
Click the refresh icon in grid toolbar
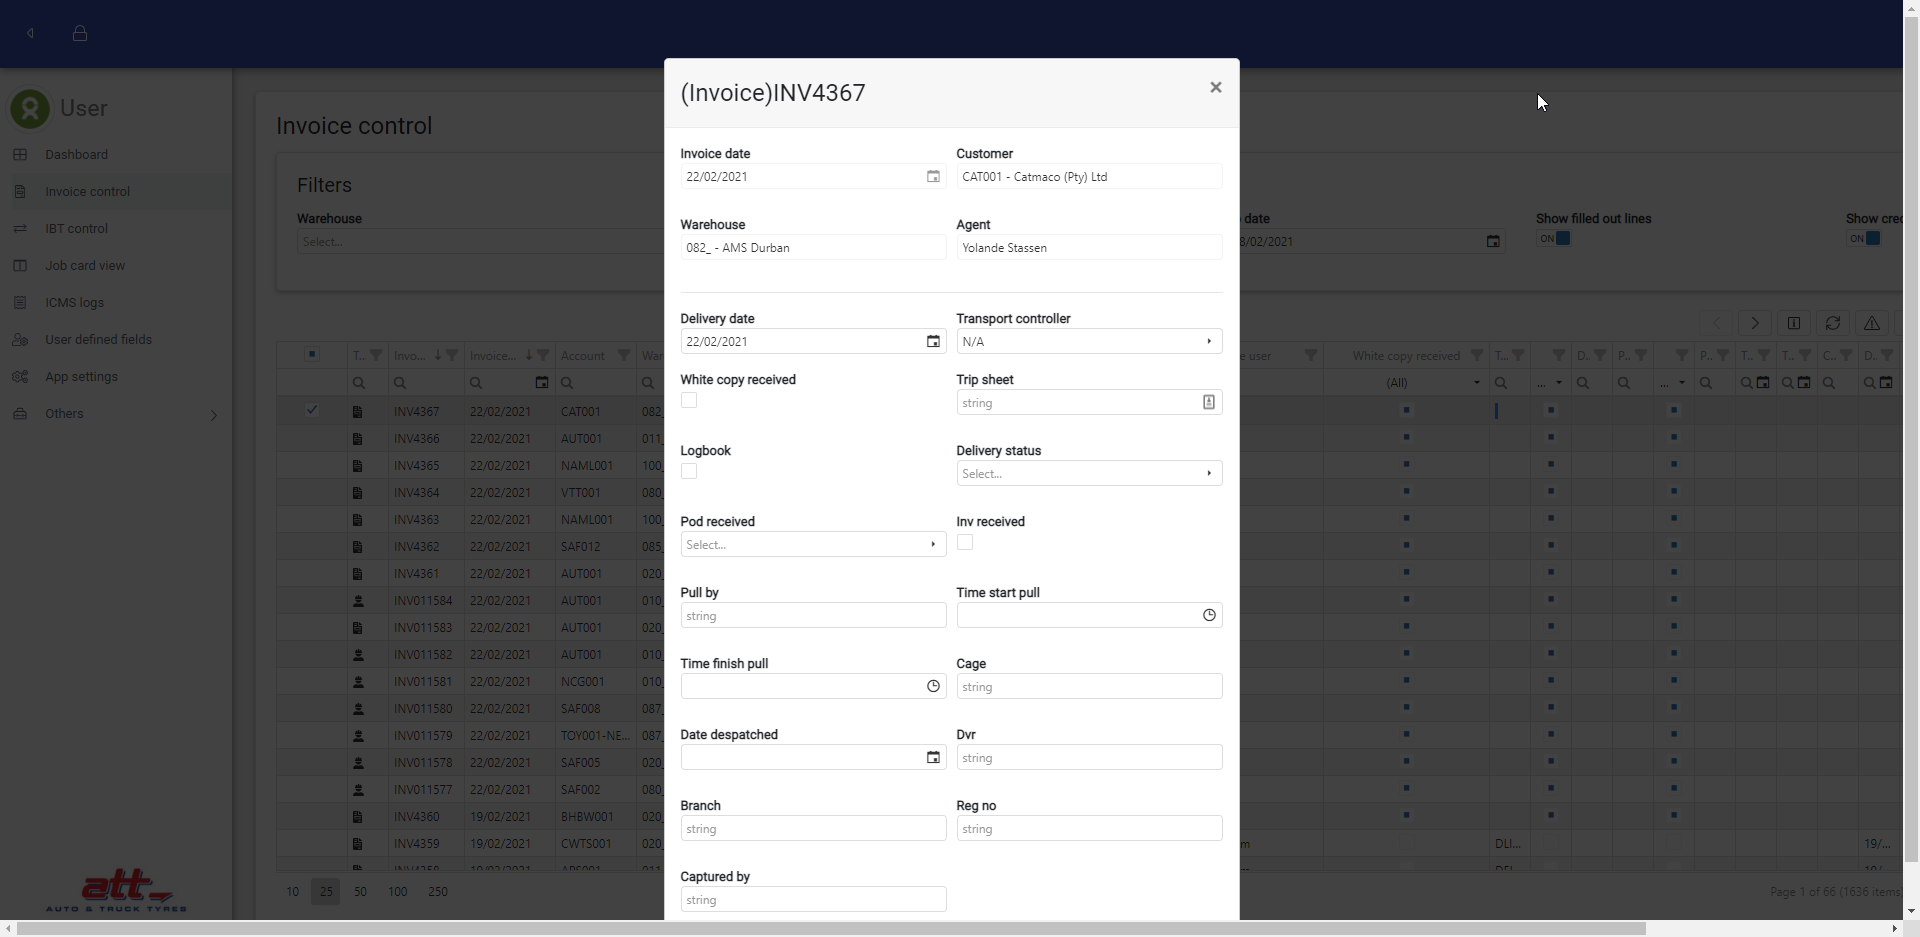pyautogui.click(x=1832, y=323)
